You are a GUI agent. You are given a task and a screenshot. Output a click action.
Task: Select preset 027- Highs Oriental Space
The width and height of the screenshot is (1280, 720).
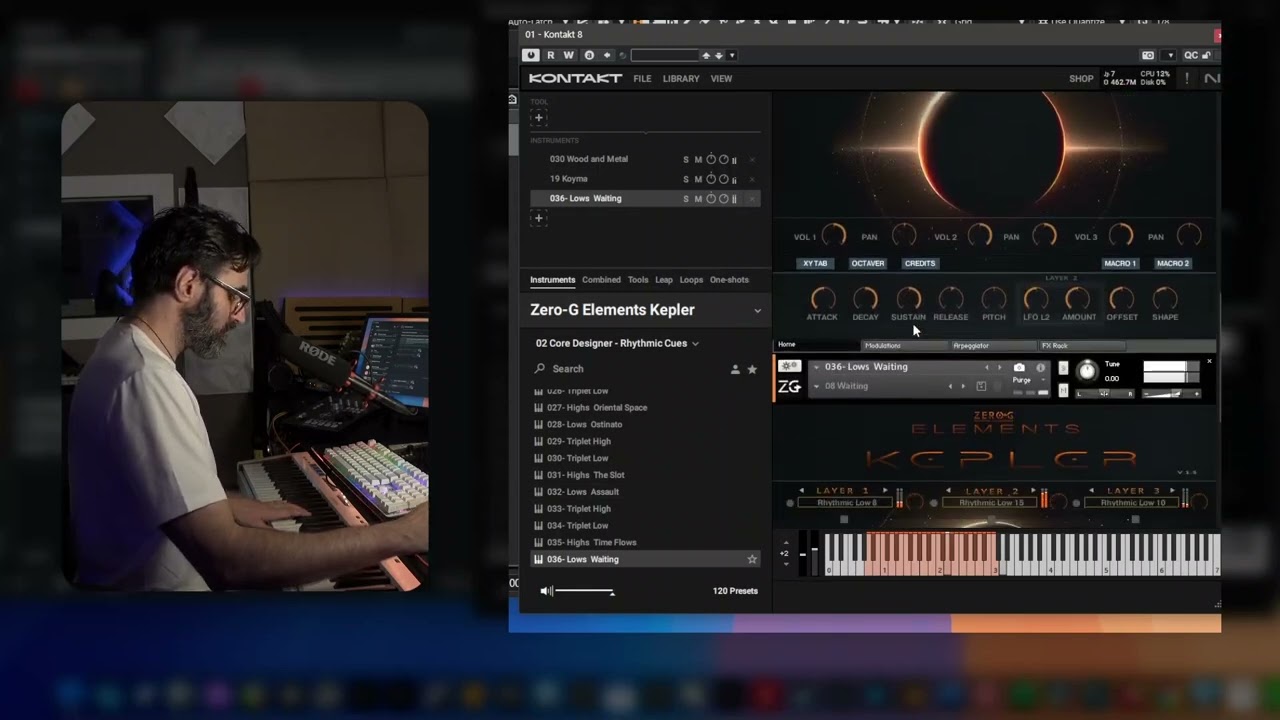[x=597, y=408]
